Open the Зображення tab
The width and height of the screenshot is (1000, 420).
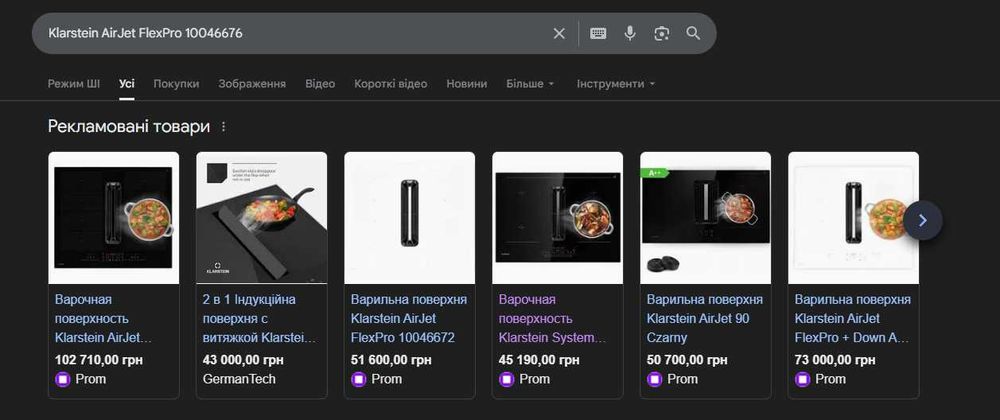[252, 83]
